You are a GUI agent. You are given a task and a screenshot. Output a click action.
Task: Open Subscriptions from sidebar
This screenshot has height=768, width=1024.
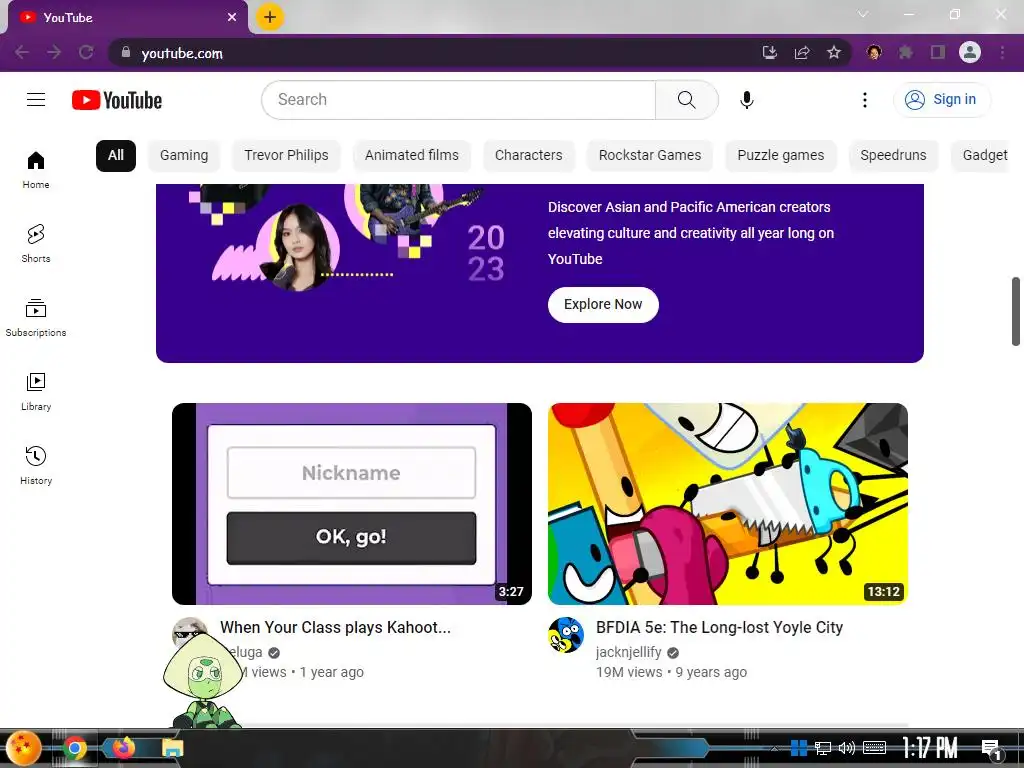click(36, 317)
